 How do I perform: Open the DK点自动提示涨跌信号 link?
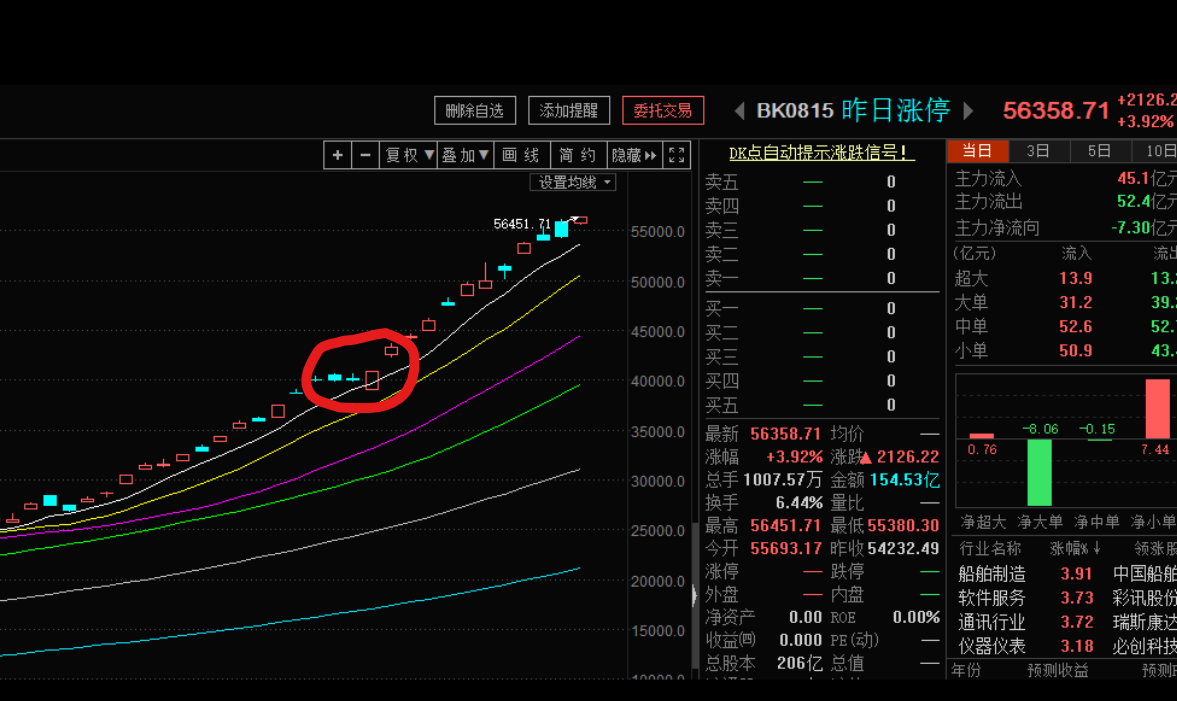(x=821, y=153)
